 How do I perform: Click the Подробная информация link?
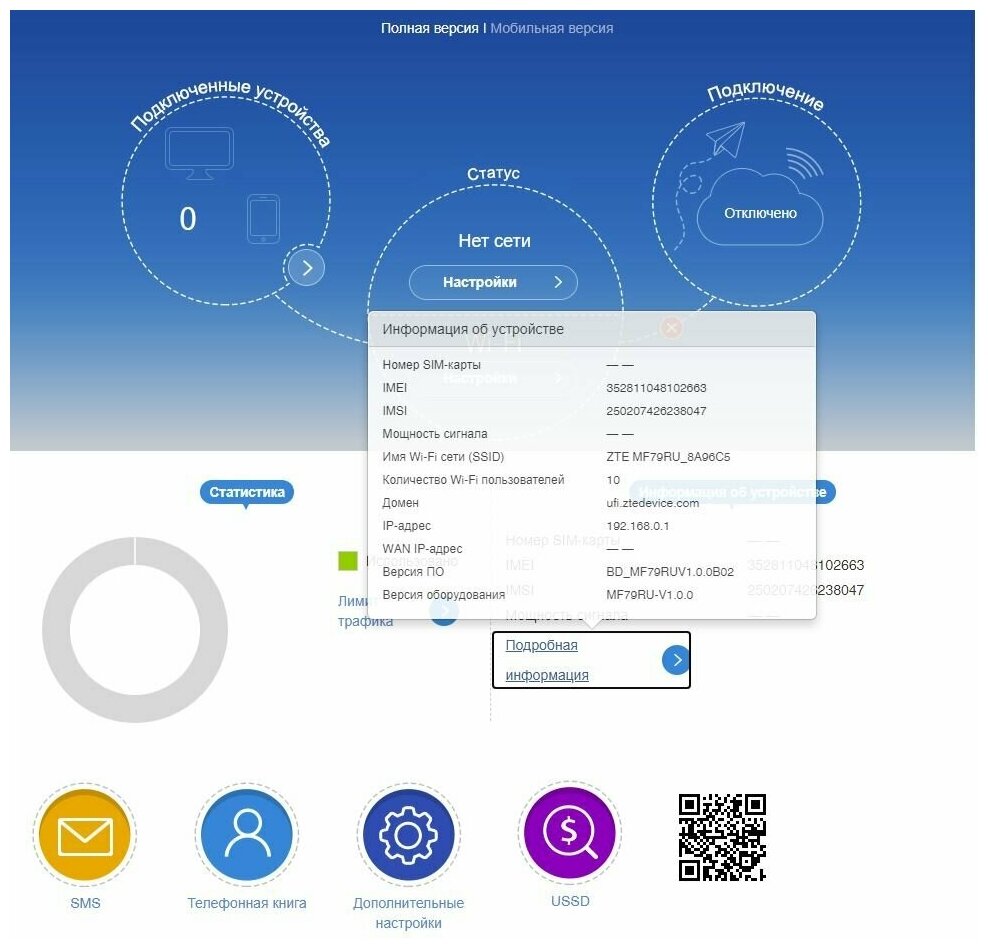click(547, 660)
